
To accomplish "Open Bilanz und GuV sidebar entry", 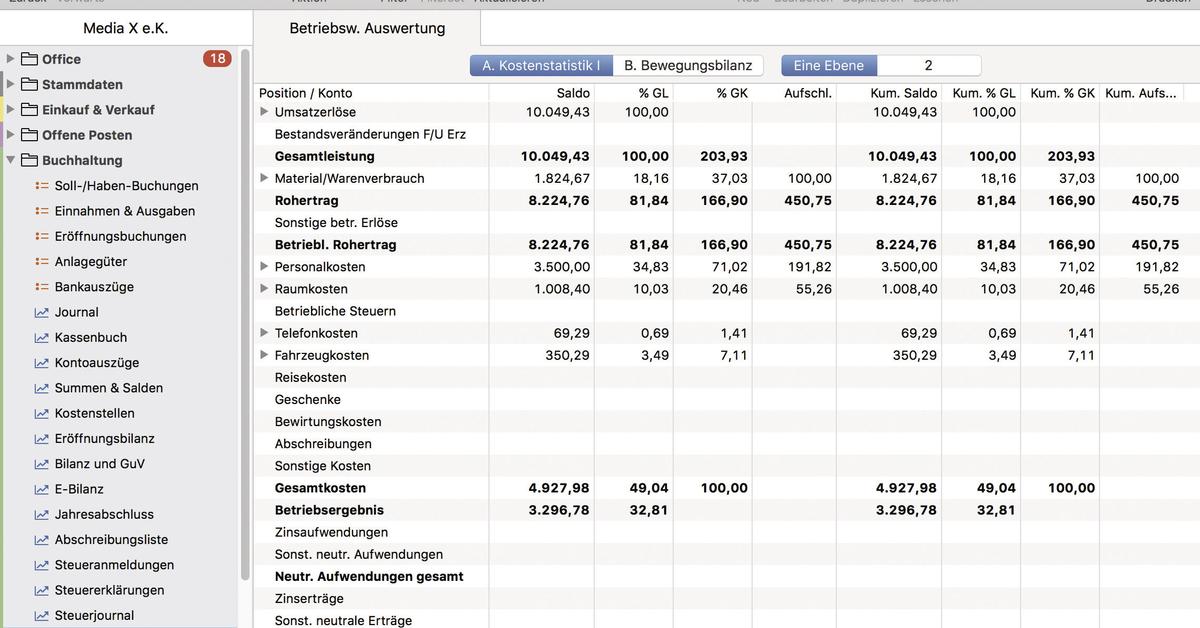I will [99, 463].
